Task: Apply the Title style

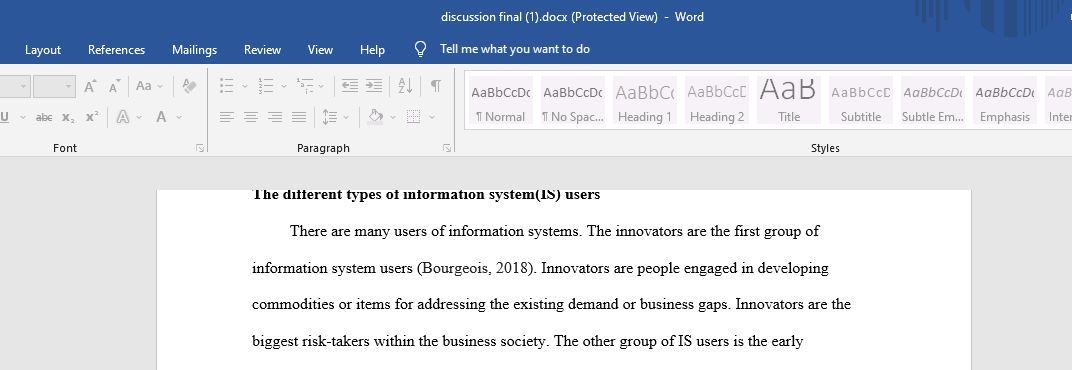Action: (x=788, y=101)
